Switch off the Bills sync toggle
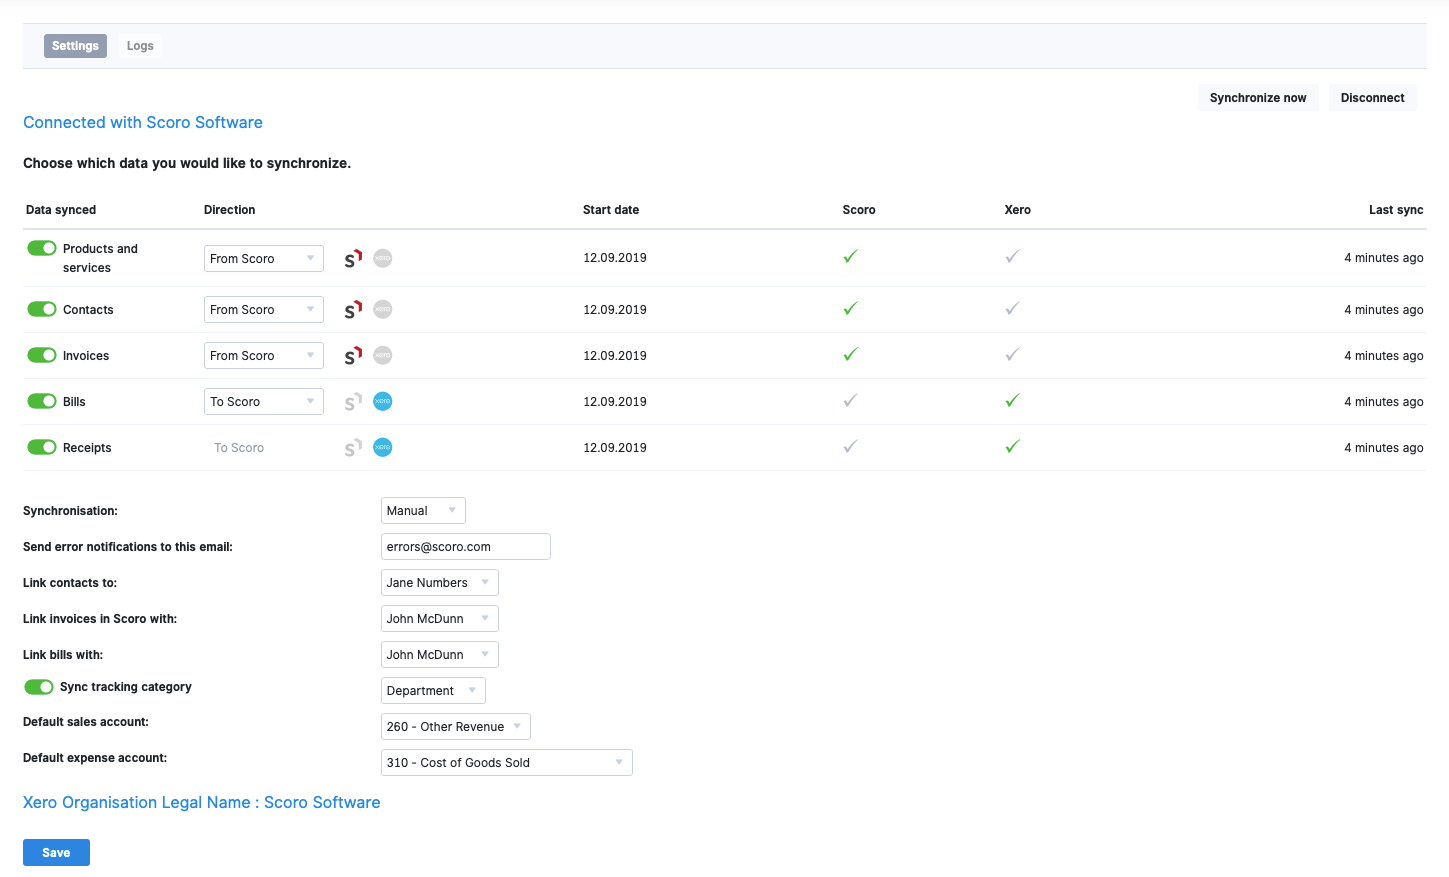Screen dimensions: 1449x877 coord(42,401)
